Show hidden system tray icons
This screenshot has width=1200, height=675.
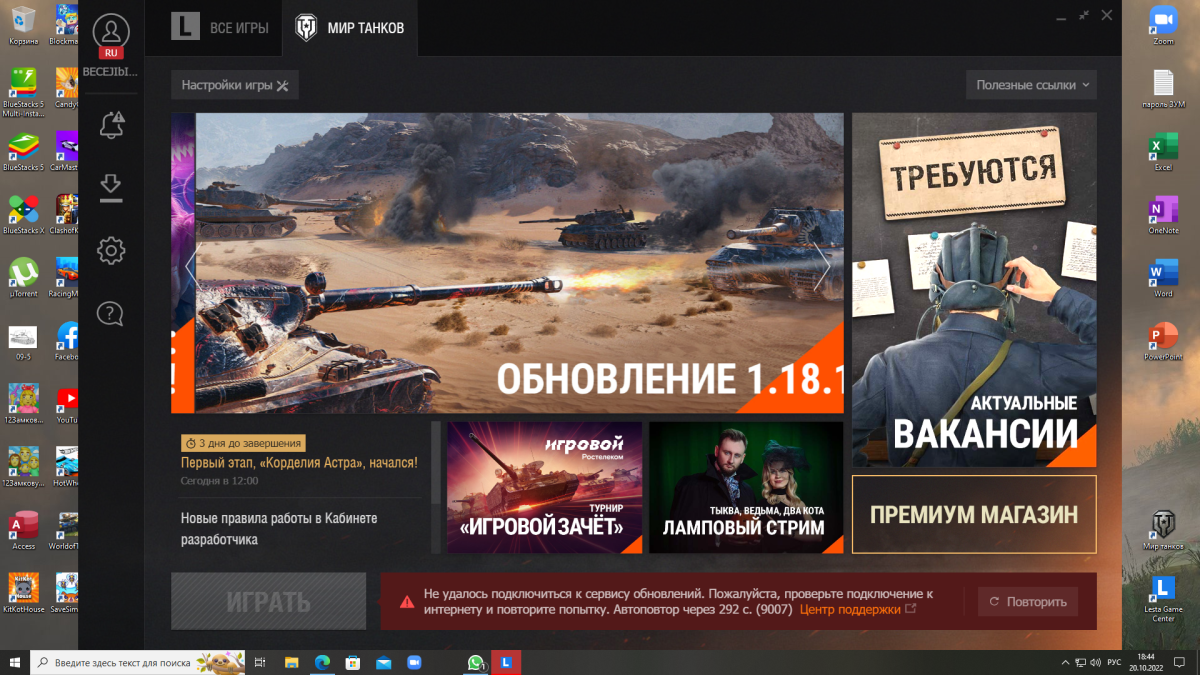coord(1063,662)
